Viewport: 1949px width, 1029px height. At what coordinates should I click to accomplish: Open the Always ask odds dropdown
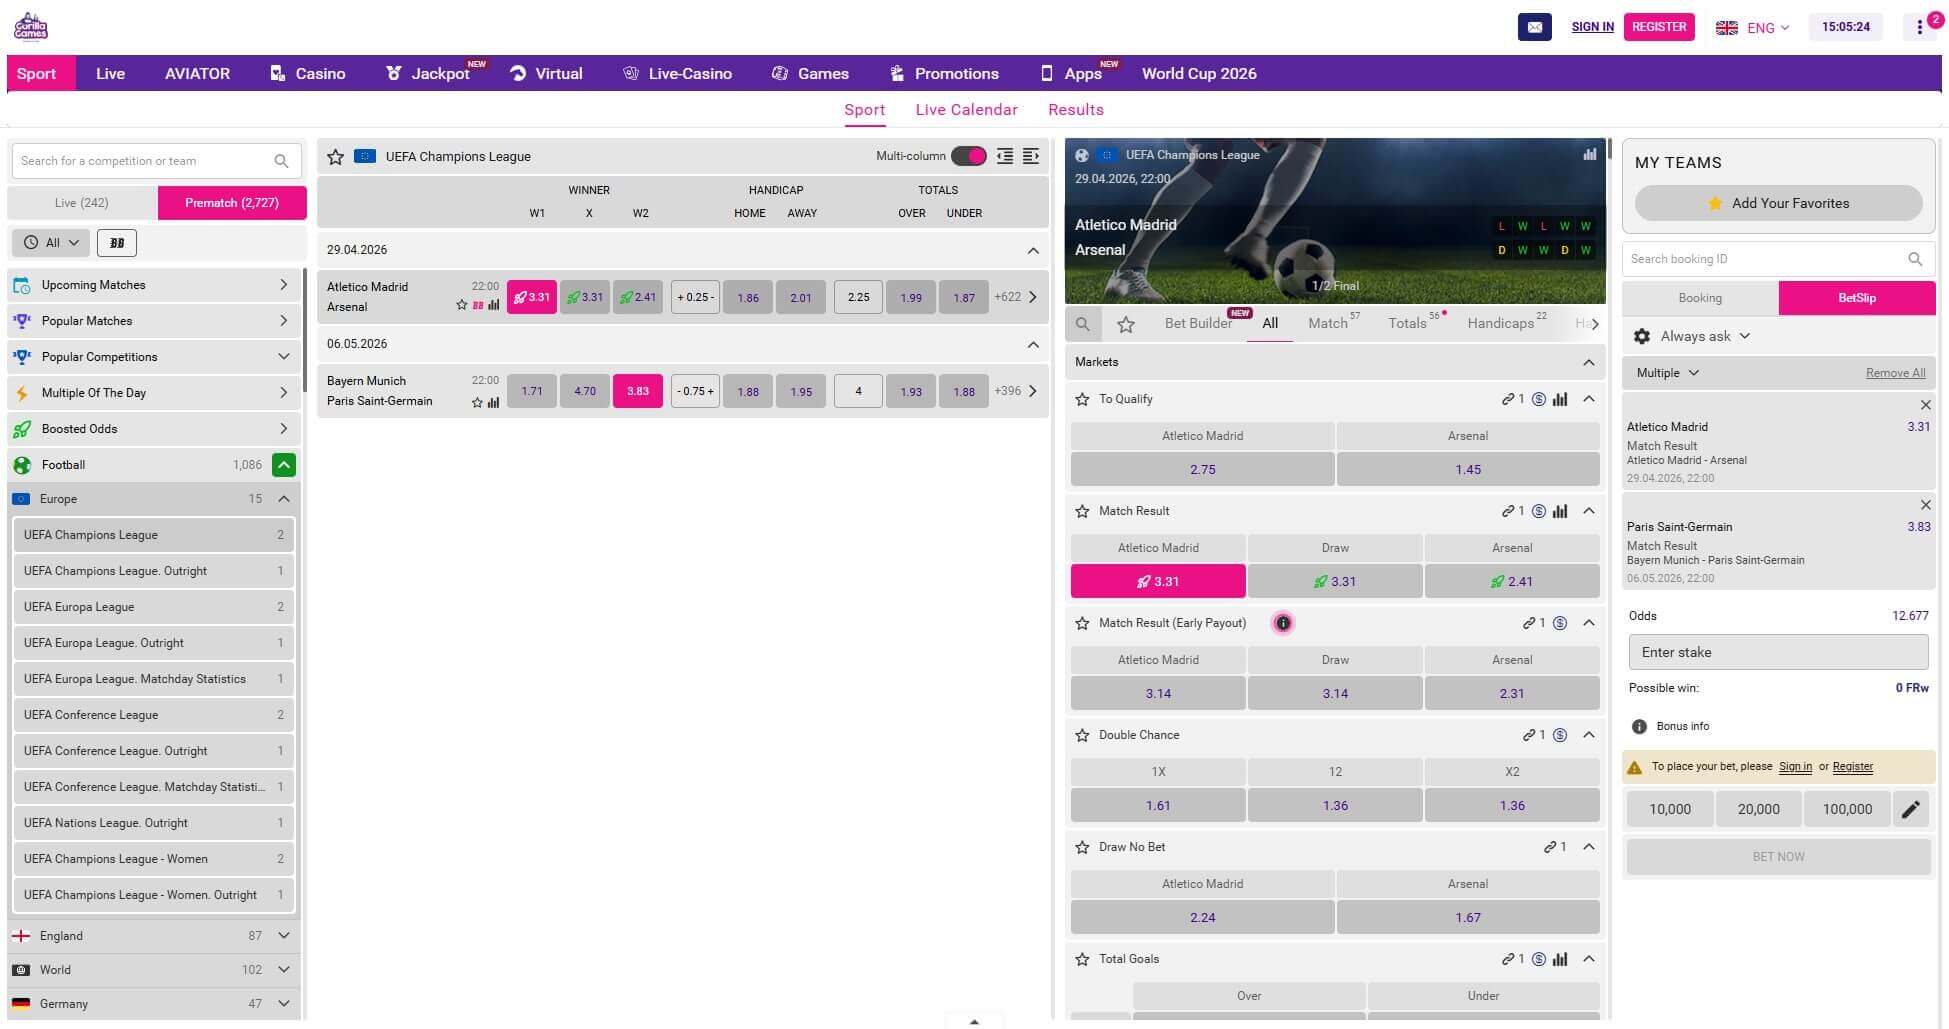coord(1705,337)
